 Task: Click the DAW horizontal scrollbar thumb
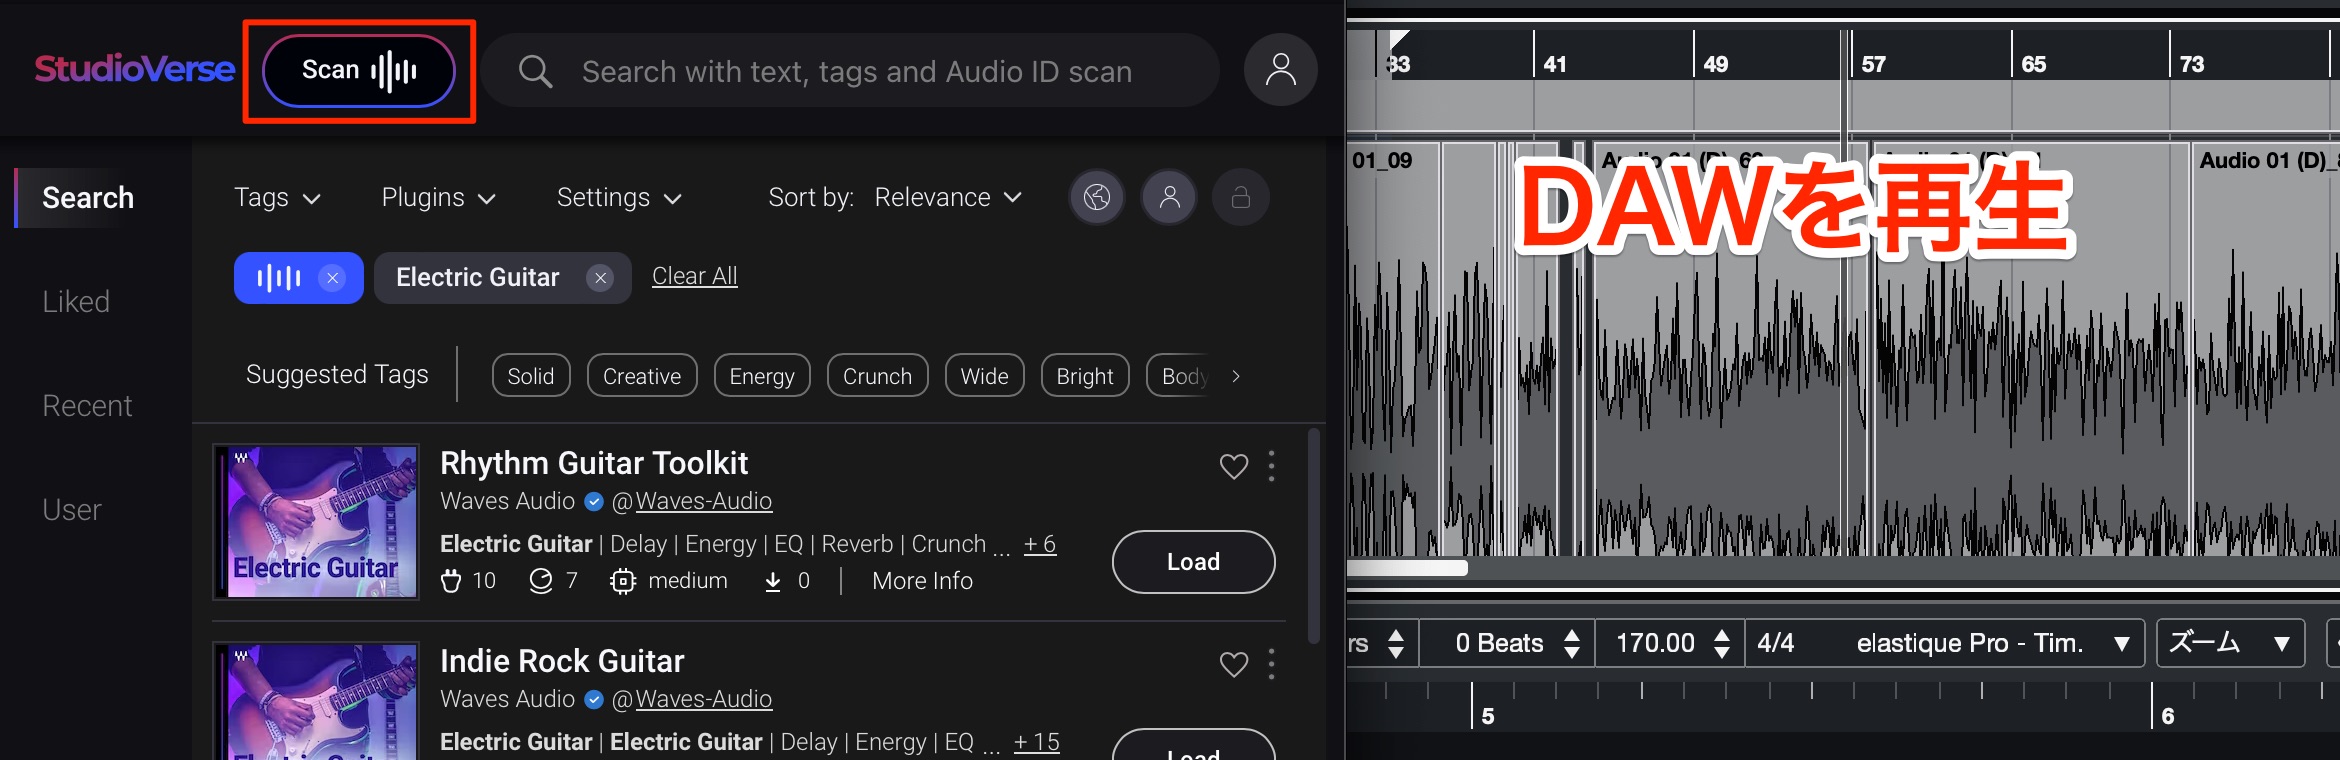click(1407, 568)
